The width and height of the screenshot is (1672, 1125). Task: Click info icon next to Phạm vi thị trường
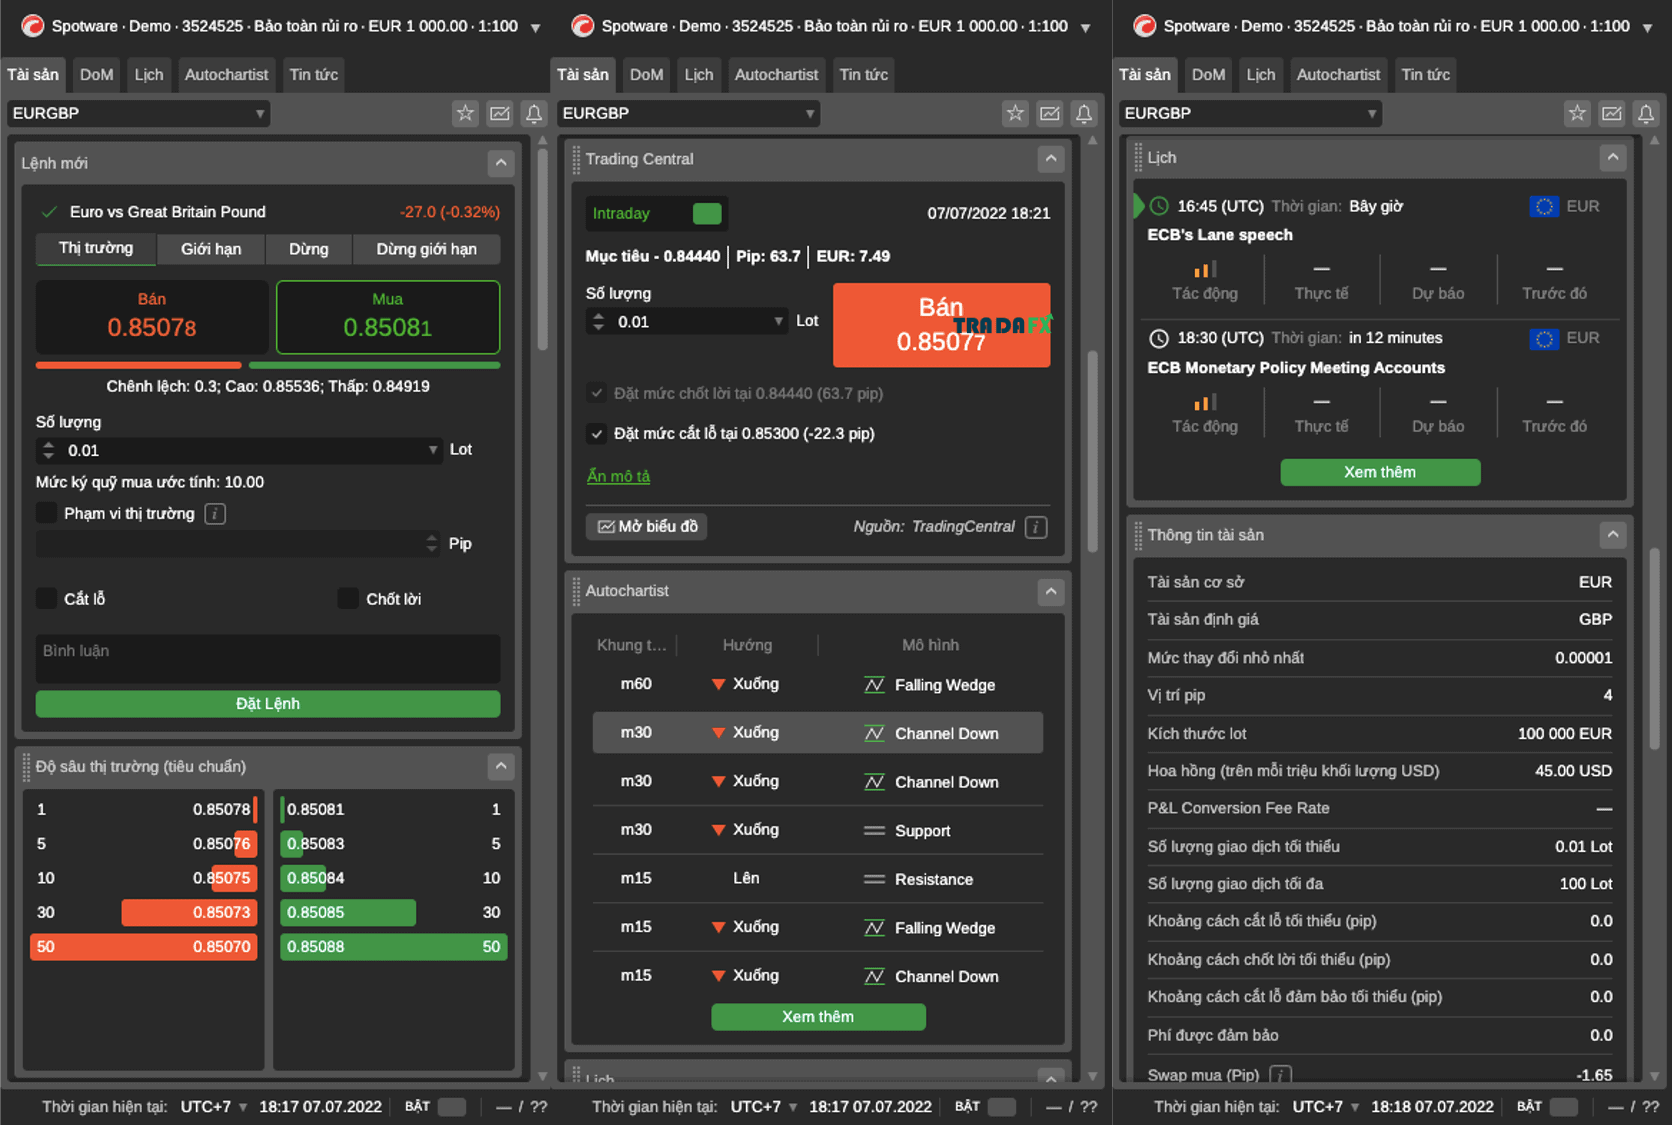tap(215, 514)
